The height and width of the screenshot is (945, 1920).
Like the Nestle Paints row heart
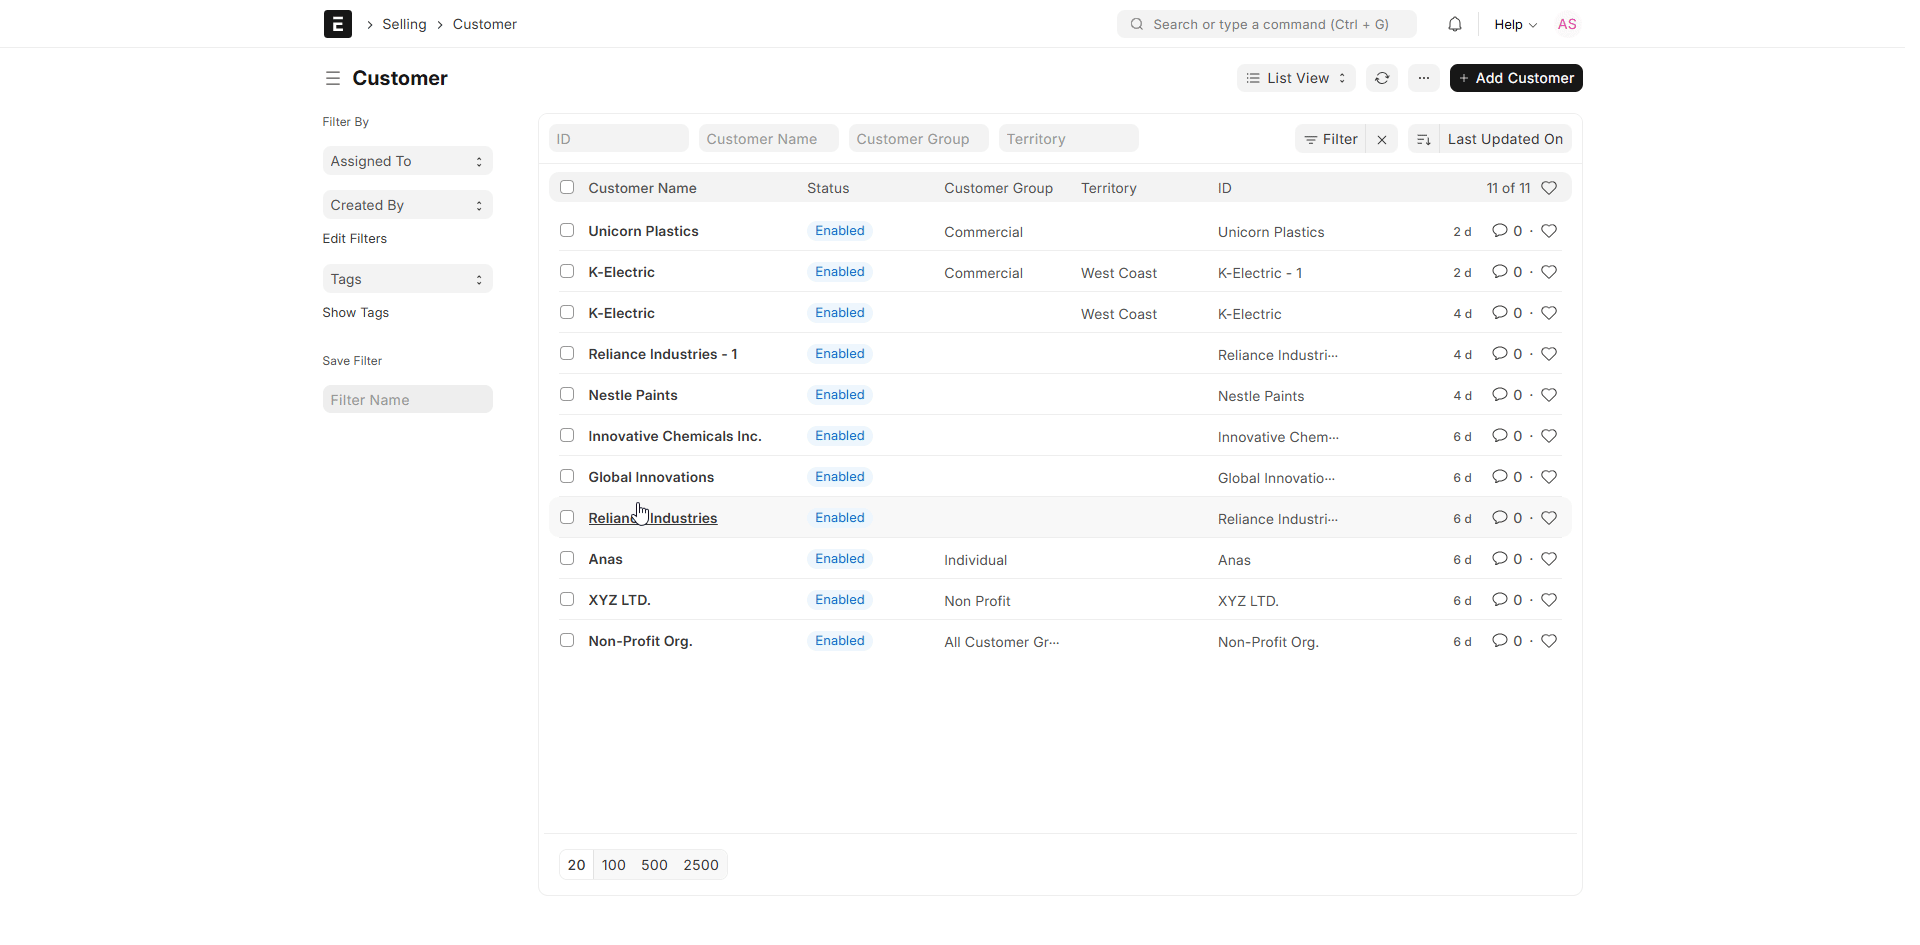[1549, 395]
